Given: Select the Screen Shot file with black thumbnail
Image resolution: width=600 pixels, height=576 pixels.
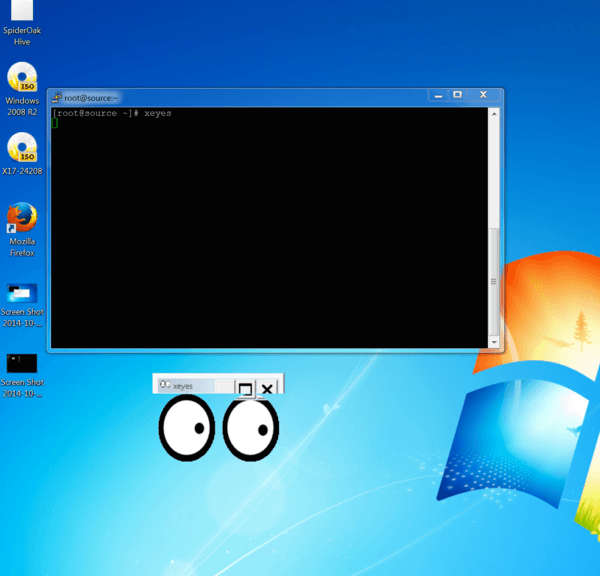Looking at the screenshot, I should [22, 363].
